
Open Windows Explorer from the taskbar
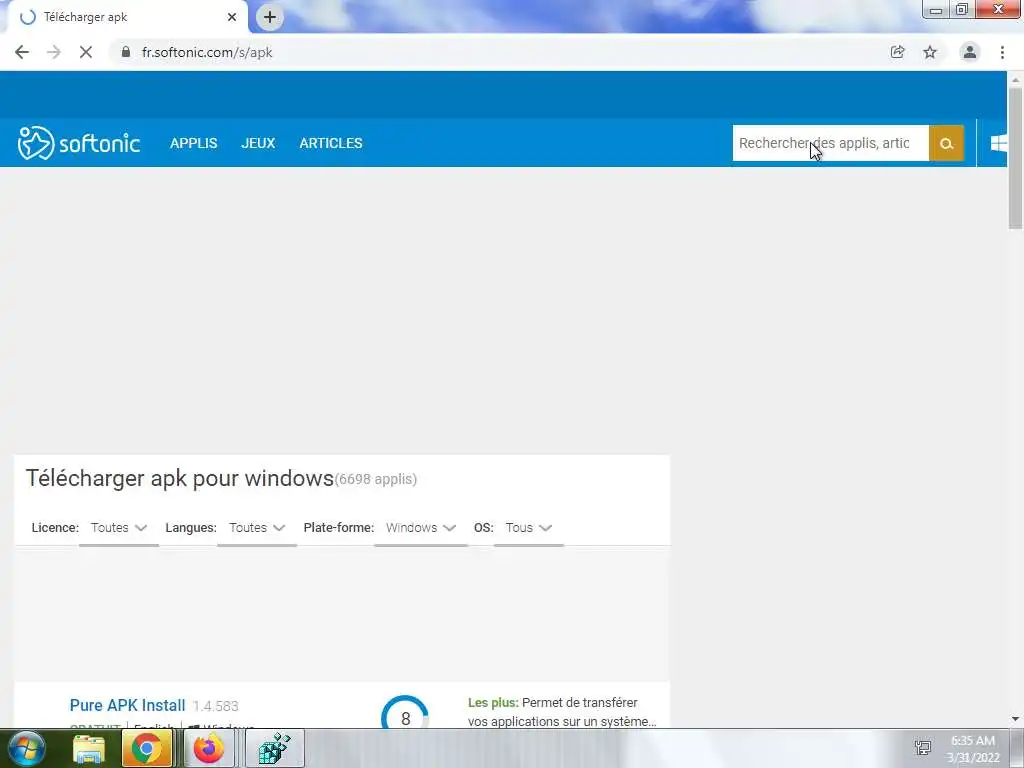(89, 748)
